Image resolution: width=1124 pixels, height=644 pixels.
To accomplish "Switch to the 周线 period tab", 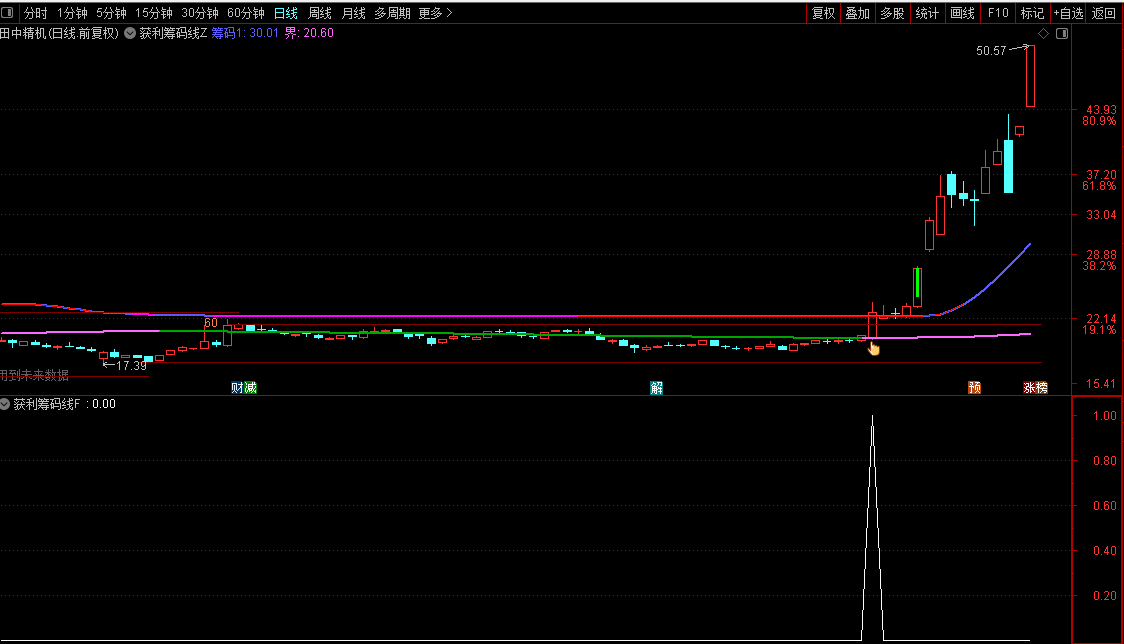I will 320,13.
